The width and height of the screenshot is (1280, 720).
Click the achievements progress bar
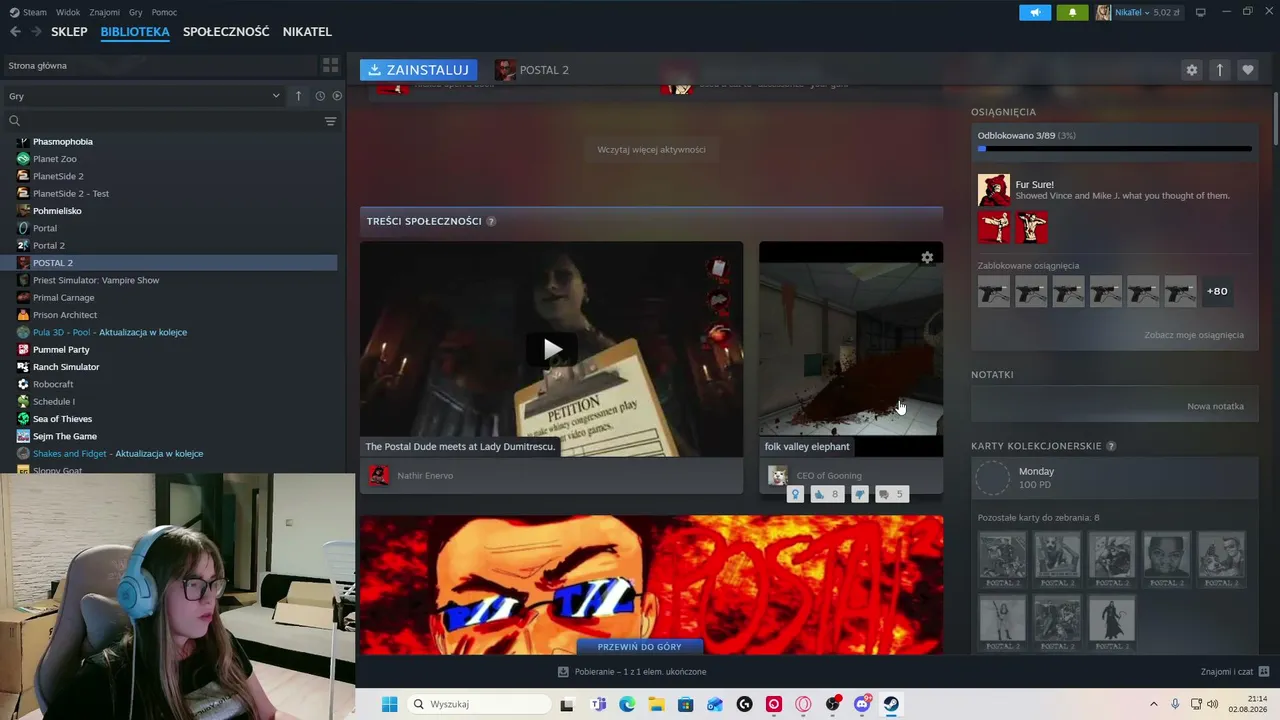pos(1115,149)
